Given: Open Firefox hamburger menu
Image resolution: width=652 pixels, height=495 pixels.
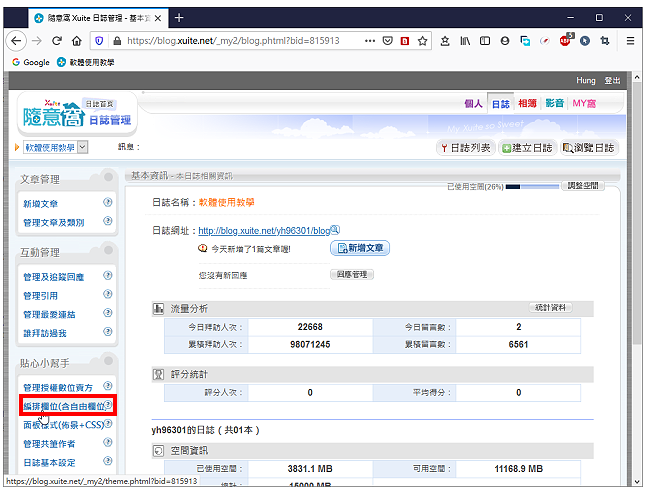Looking at the screenshot, I should 630,41.
